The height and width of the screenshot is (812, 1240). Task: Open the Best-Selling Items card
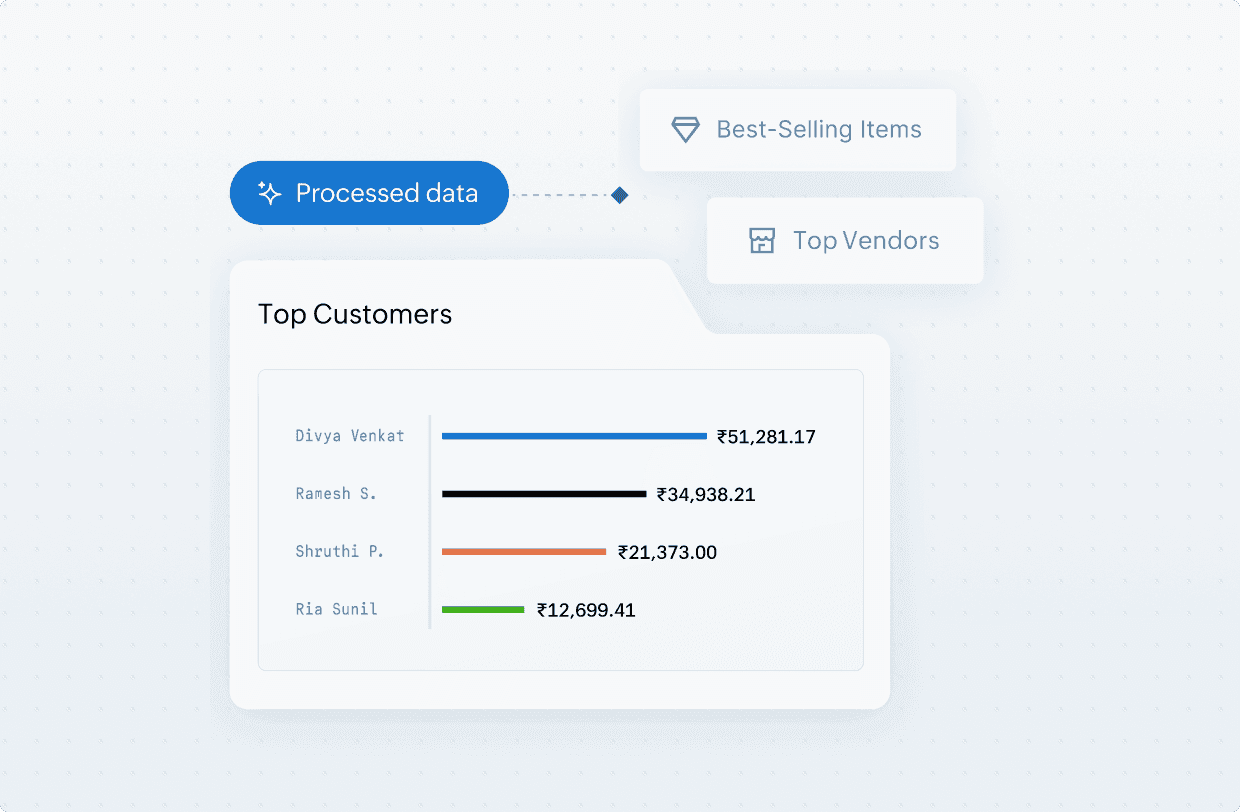798,130
